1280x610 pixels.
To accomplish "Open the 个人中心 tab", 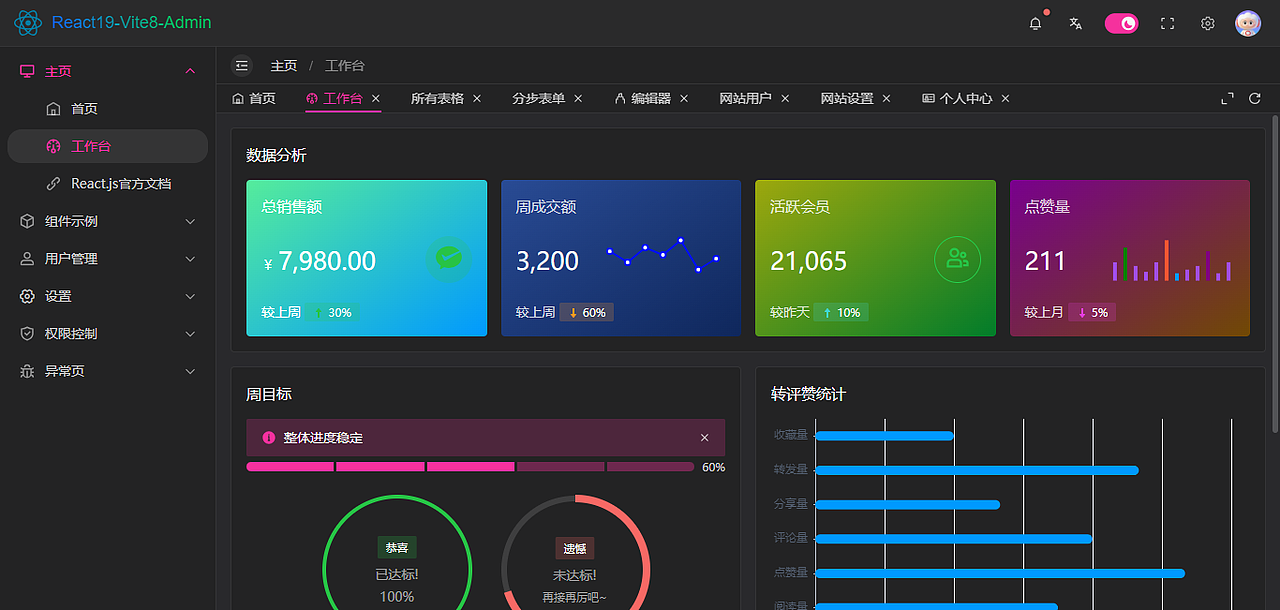I will tap(957, 98).
